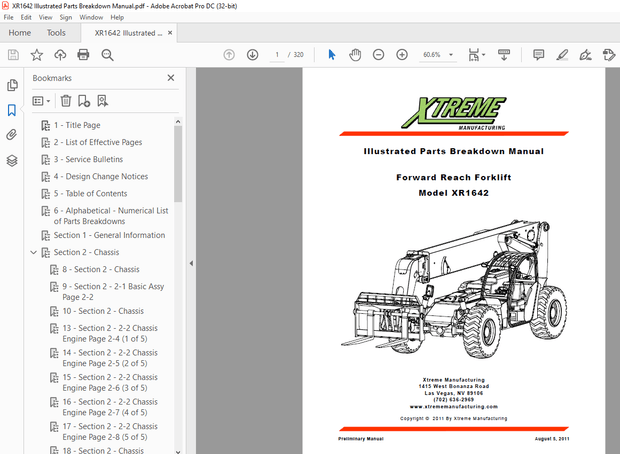Open bookmark 1 - Title Page
This screenshot has width=620, height=454.
tap(77, 125)
